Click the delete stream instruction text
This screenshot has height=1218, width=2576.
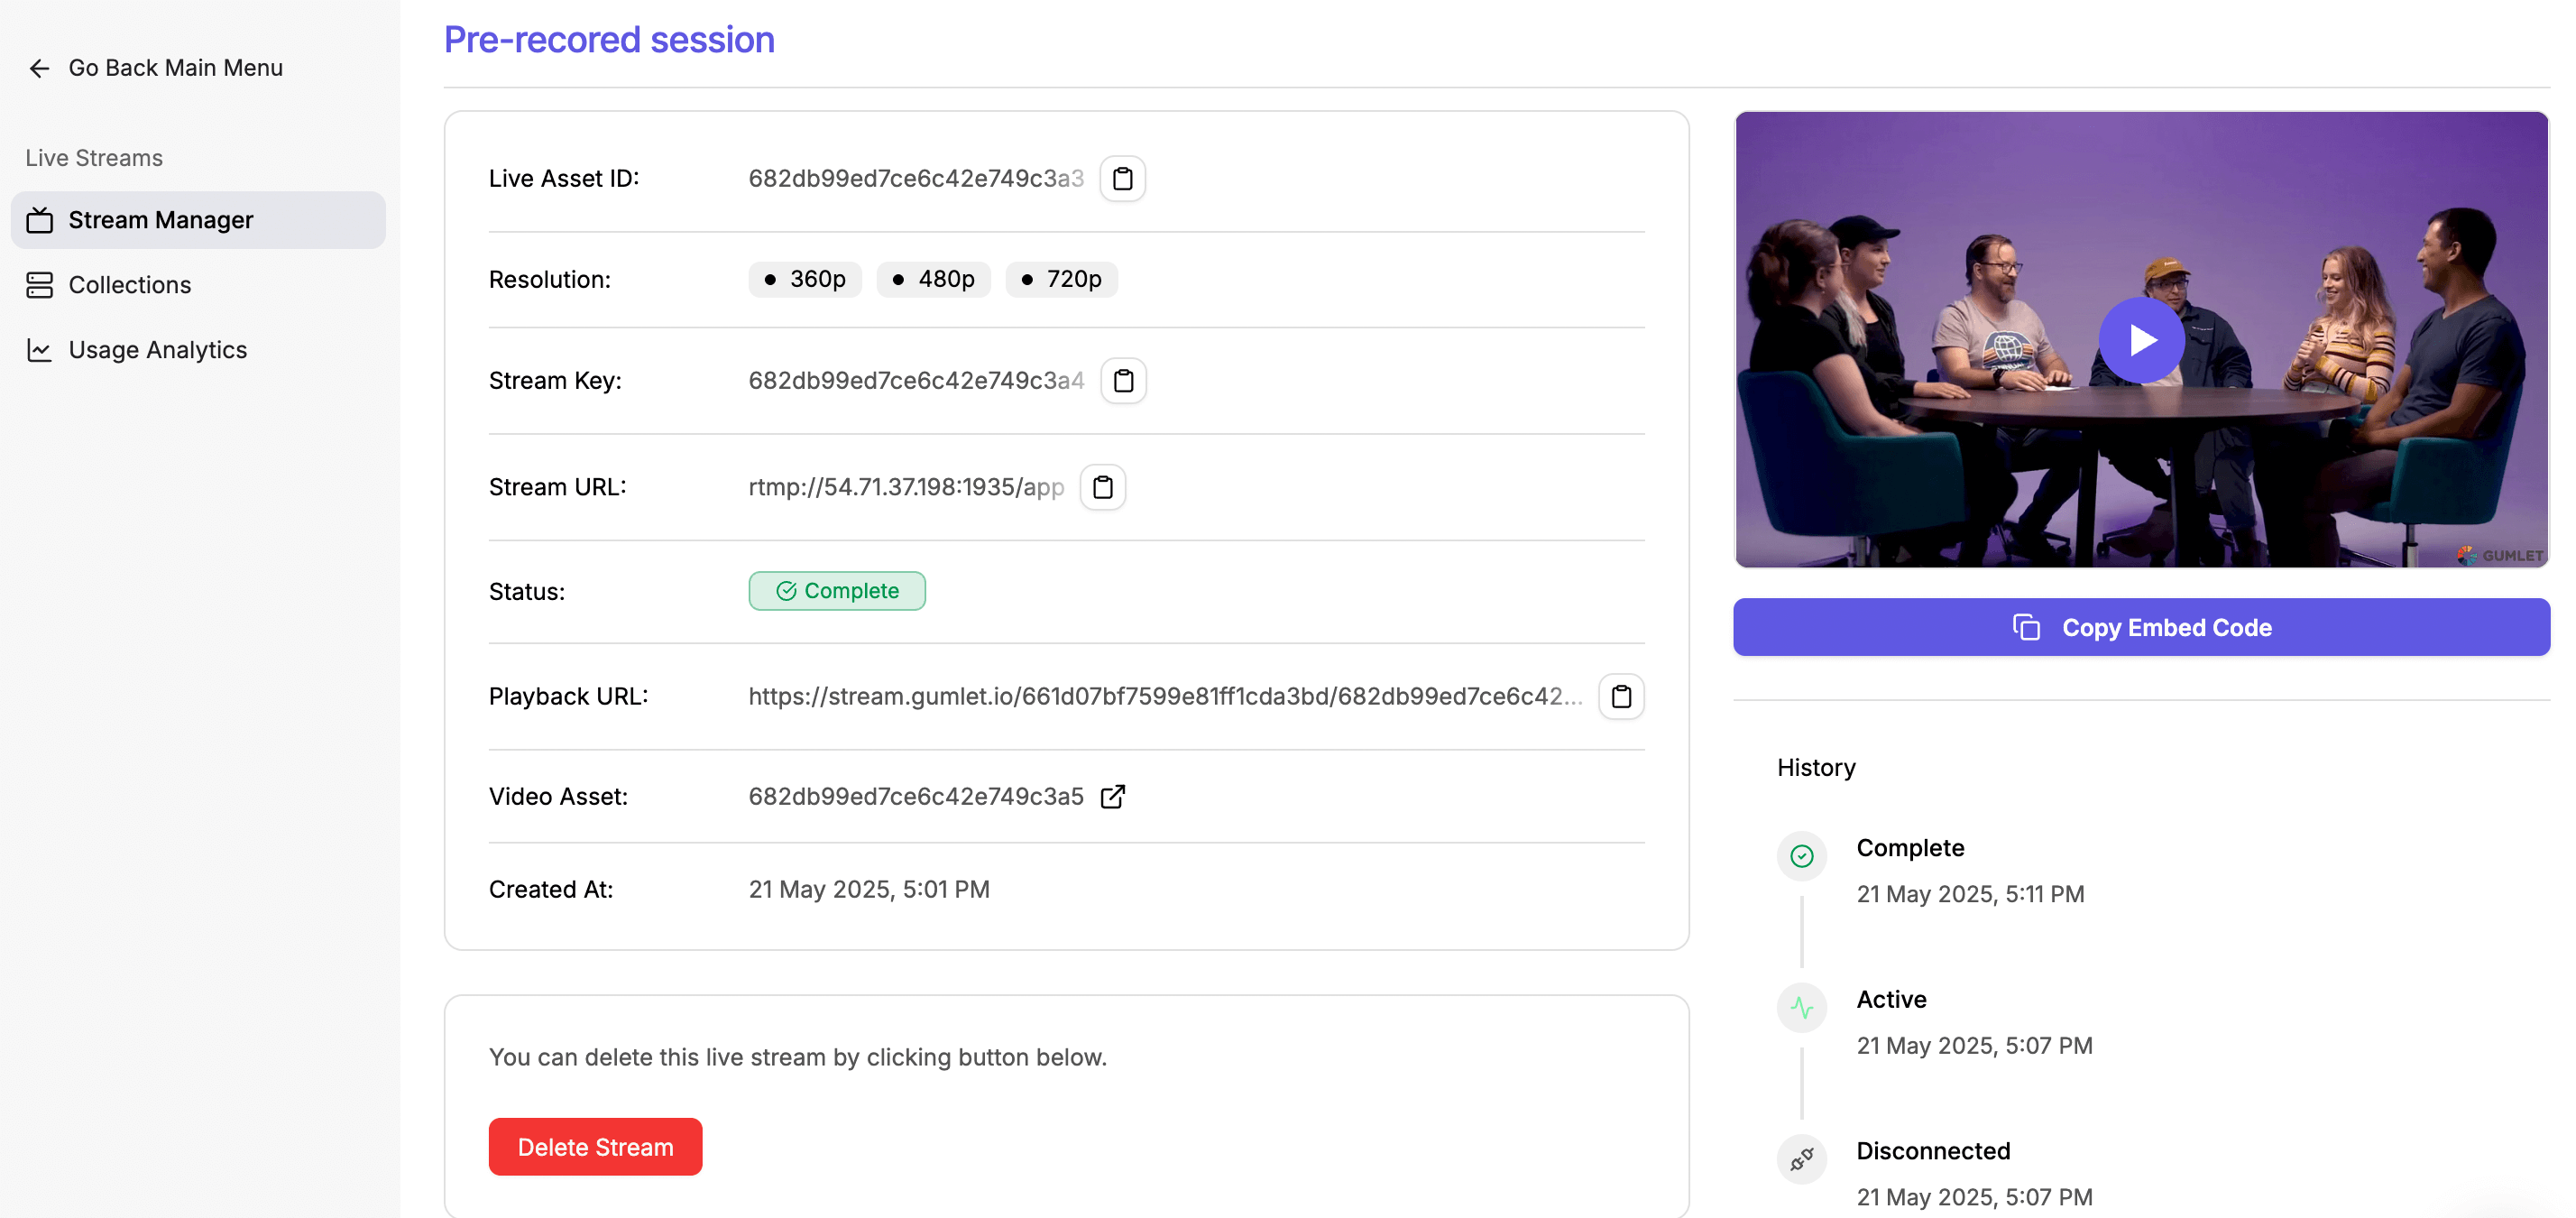pyautogui.click(x=798, y=1057)
